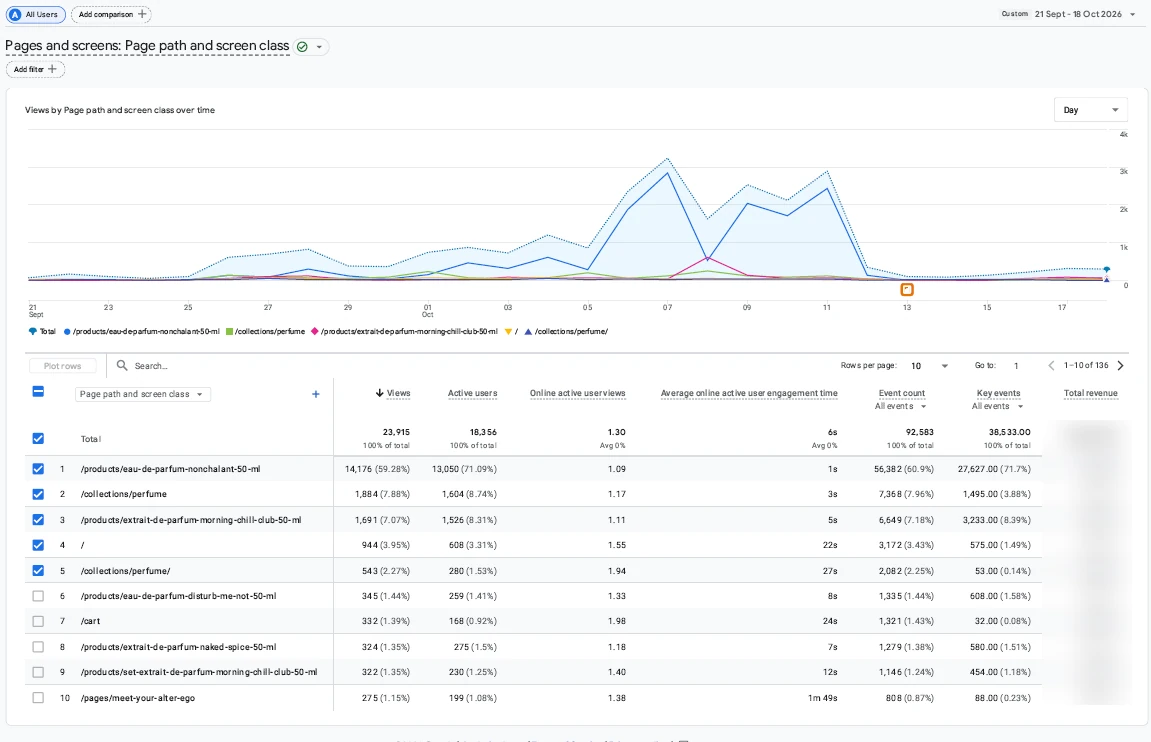The image size is (1151, 742).
Task: Open Key events All events dropdown
Action: [997, 407]
